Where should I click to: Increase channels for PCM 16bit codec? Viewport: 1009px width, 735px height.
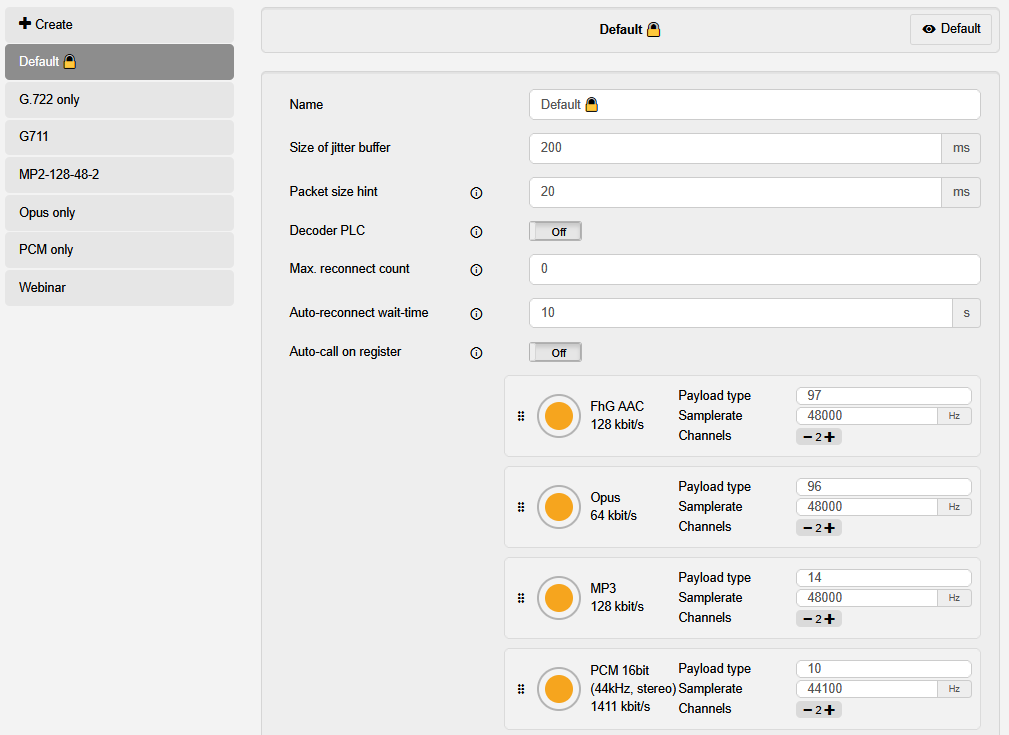coord(830,710)
